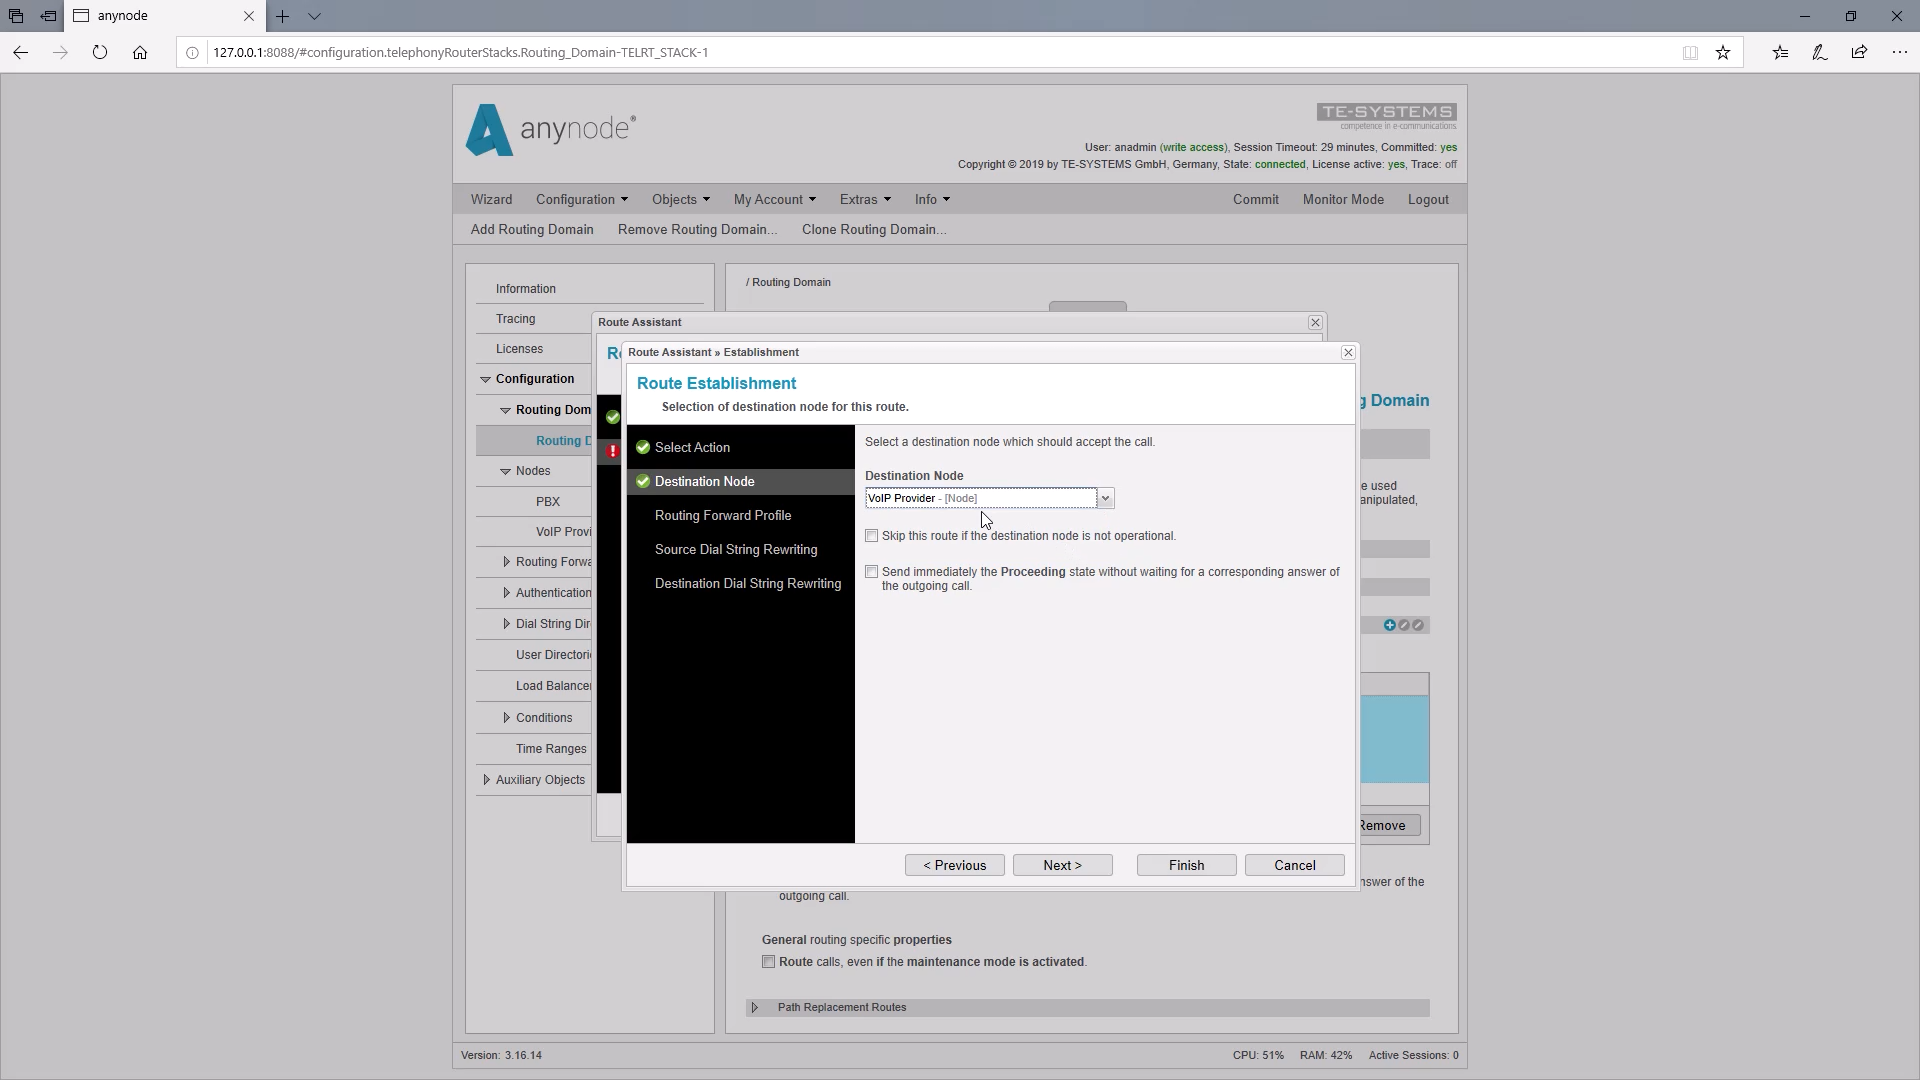
Task: Open the Configuration menu dropdown
Action: pos(581,199)
